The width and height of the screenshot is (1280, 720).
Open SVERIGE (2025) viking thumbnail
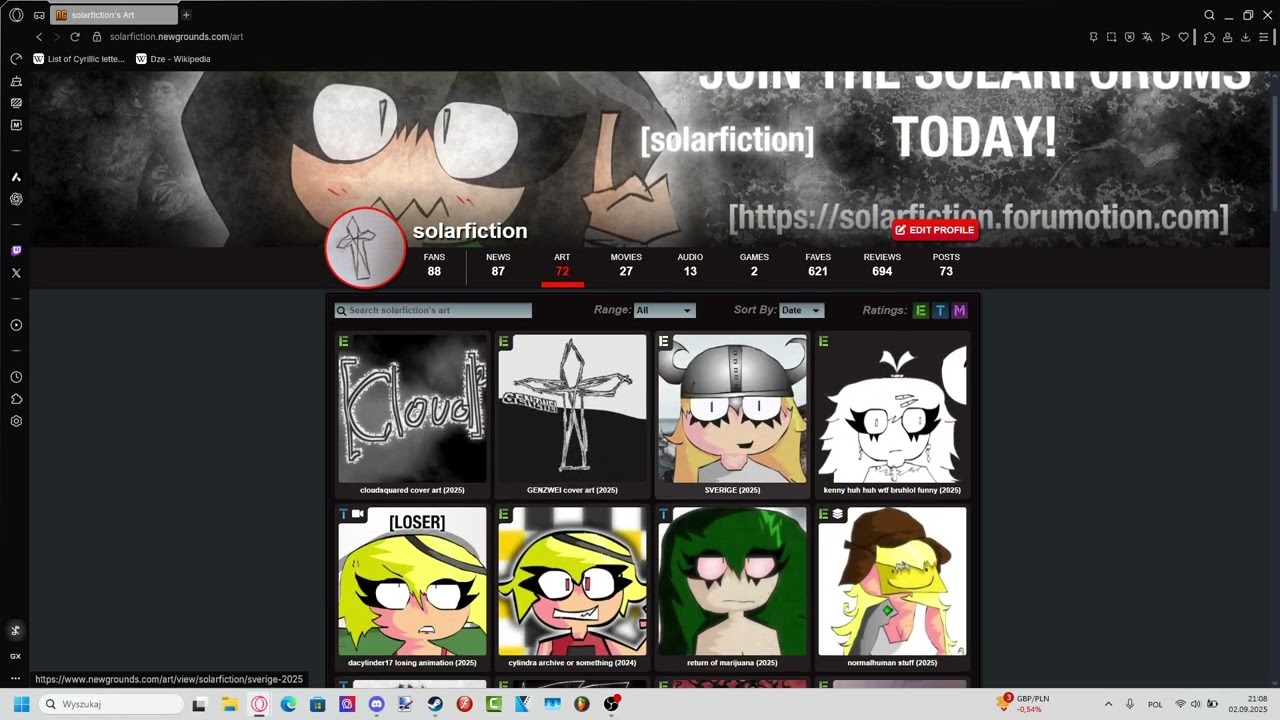coord(732,409)
